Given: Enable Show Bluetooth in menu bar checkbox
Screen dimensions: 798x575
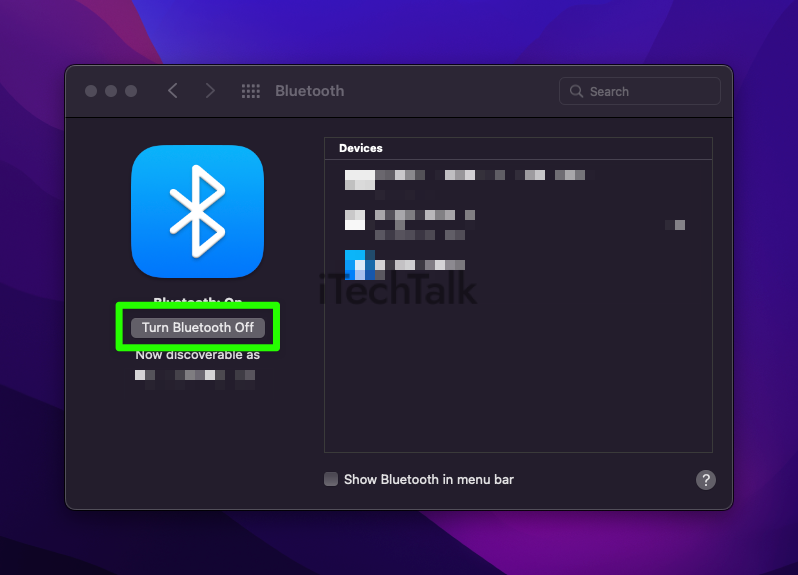Looking at the screenshot, I should tap(331, 479).
